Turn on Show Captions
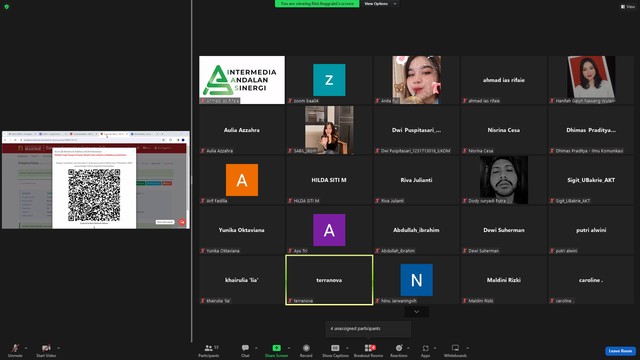The height and width of the screenshot is (360, 640). (x=335, y=350)
